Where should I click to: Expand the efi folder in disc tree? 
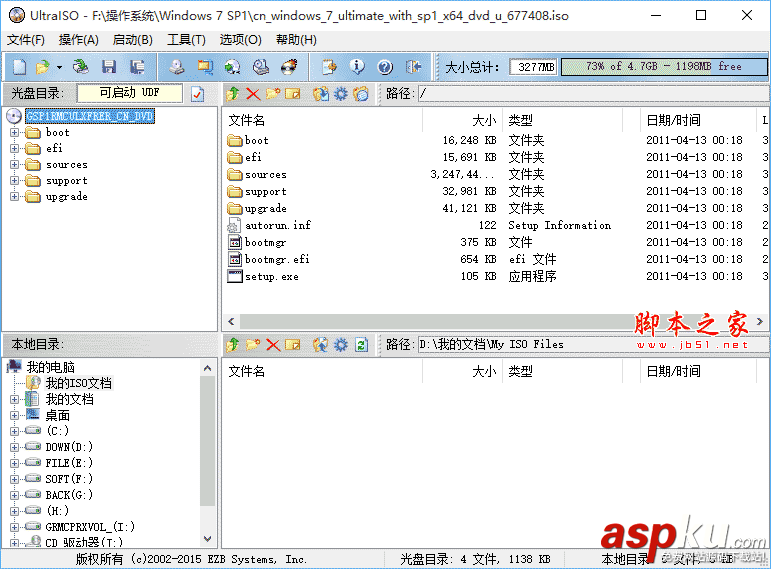(x=14, y=149)
